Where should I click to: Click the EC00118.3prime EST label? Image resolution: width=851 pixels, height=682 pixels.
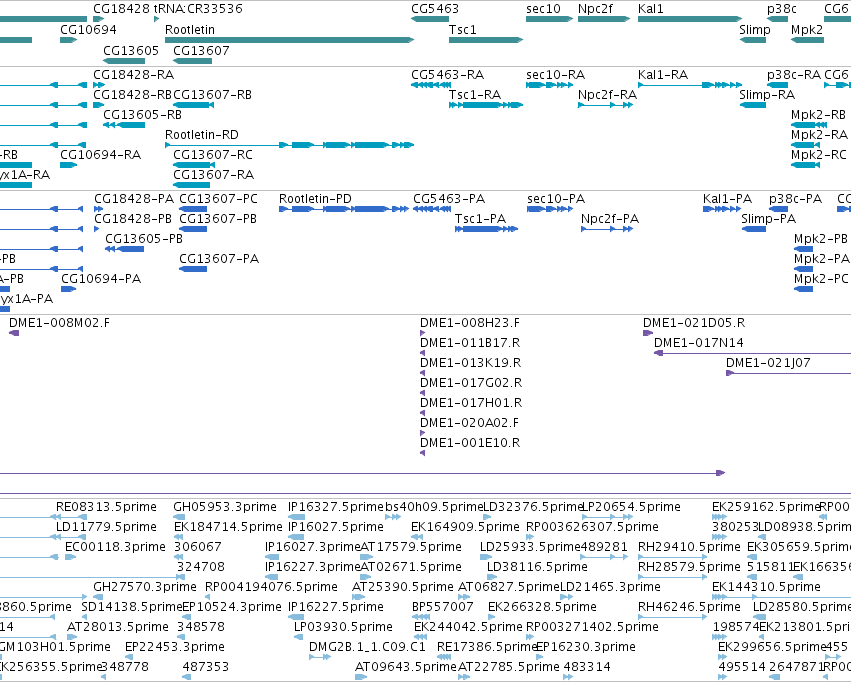pyautogui.click(x=115, y=547)
